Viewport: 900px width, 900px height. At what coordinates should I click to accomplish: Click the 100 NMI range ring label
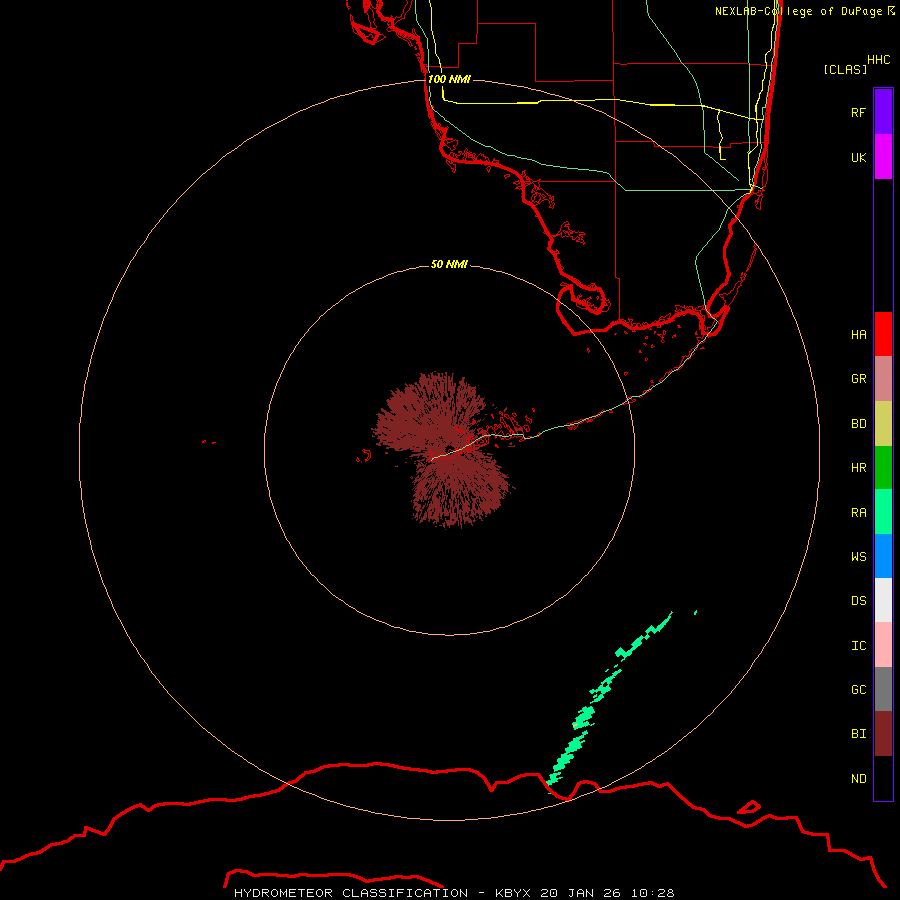(x=449, y=79)
